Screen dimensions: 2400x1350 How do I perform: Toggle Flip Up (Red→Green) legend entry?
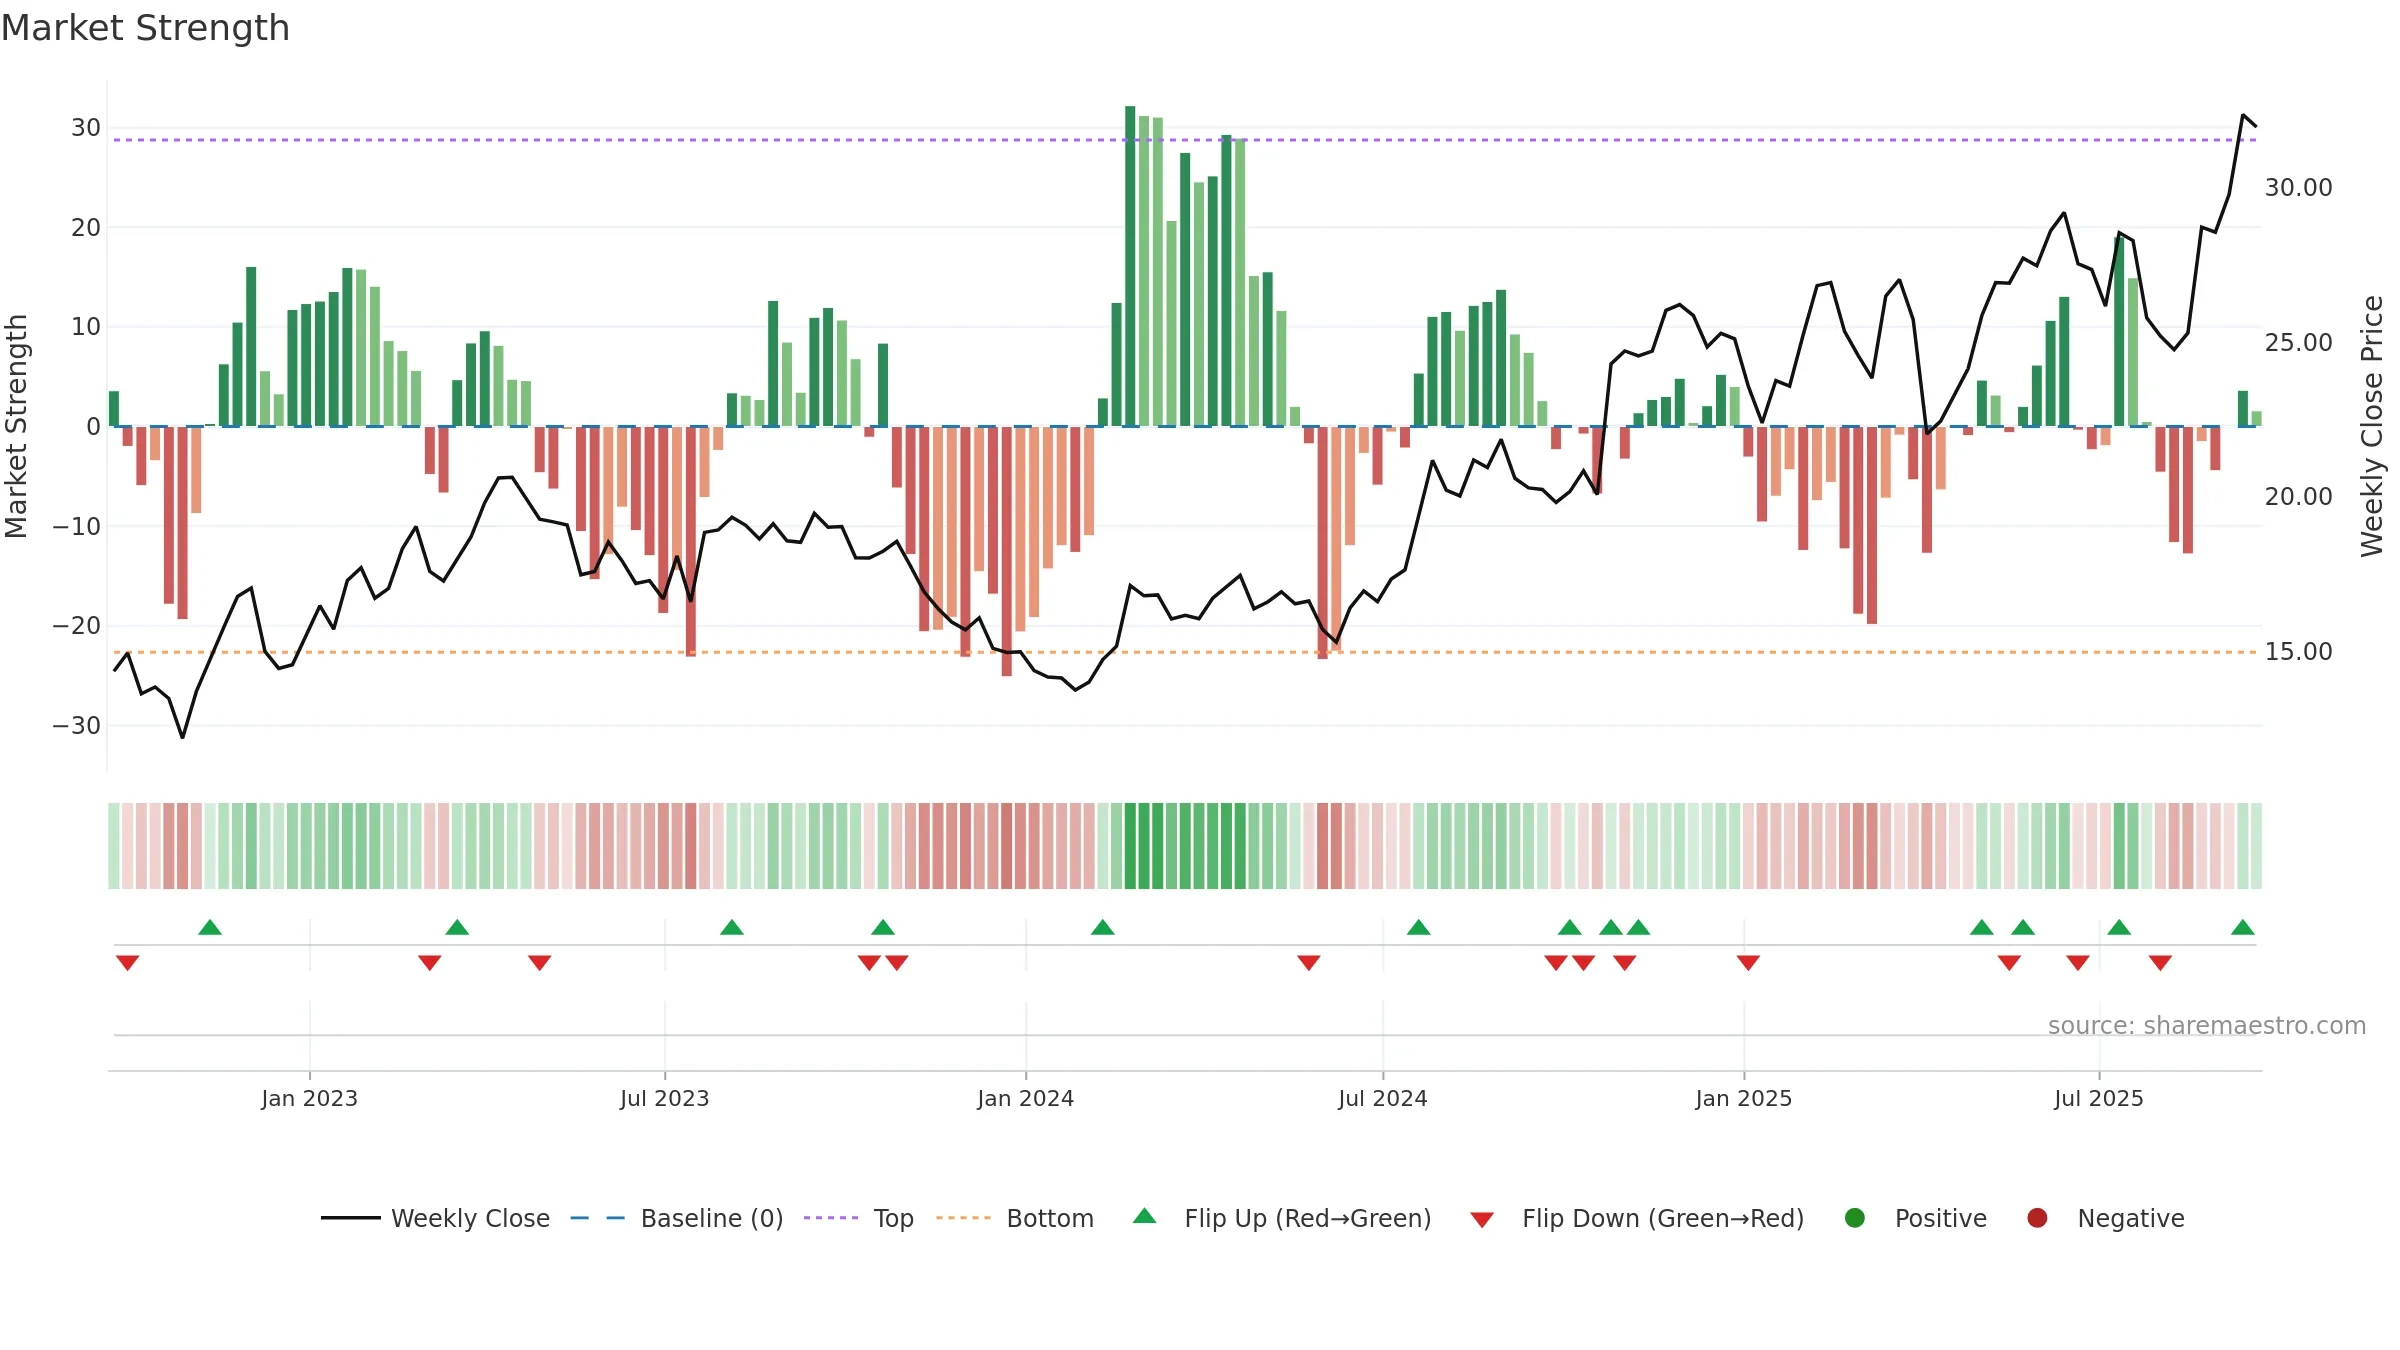pyautogui.click(x=1282, y=1218)
